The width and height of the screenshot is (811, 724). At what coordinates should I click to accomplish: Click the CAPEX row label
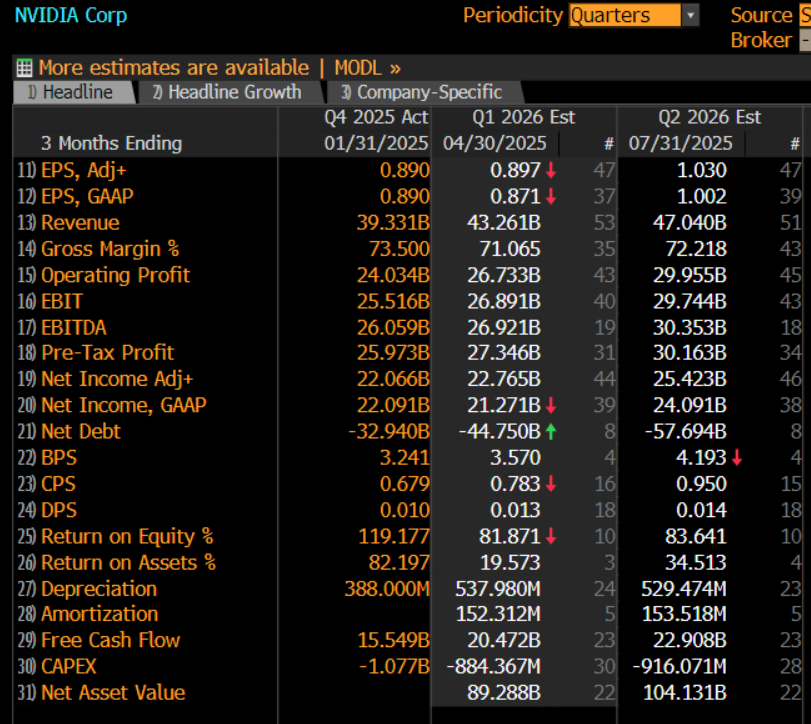pyautogui.click(x=69, y=667)
